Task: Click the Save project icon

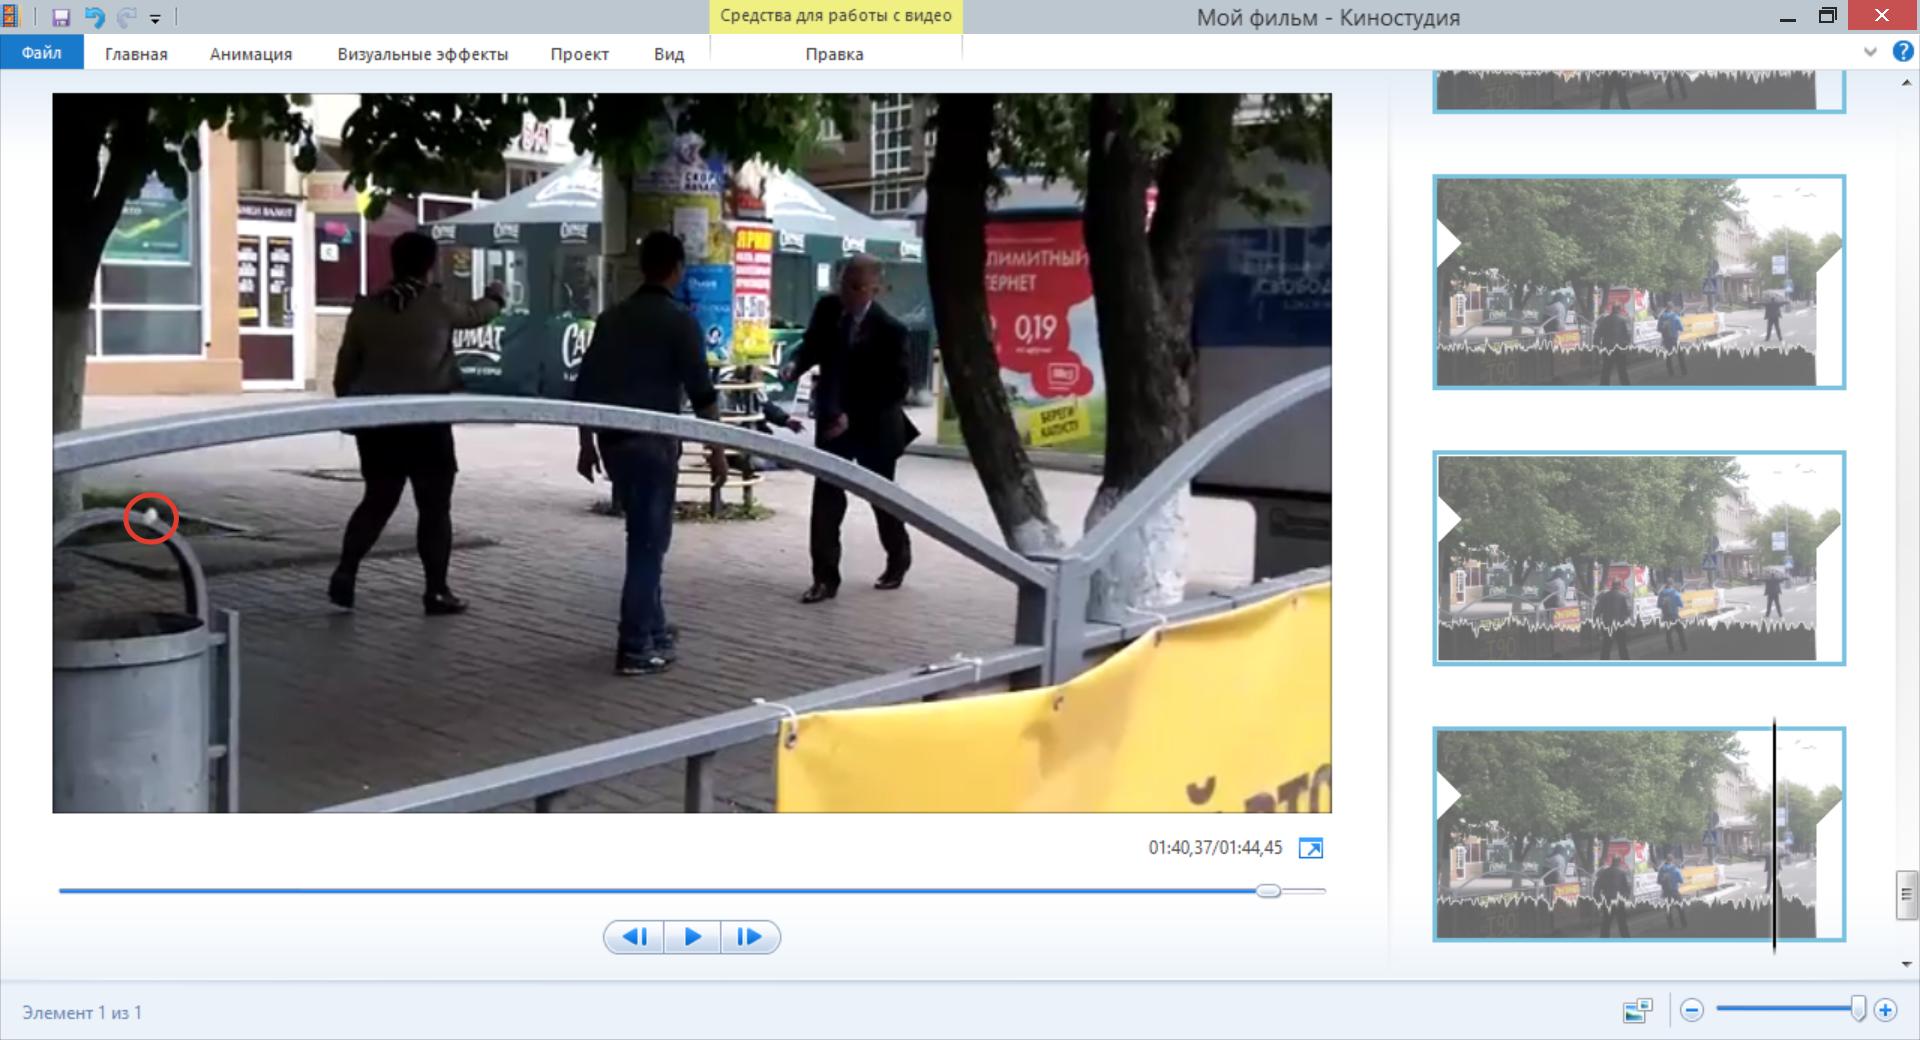Action: (x=61, y=17)
